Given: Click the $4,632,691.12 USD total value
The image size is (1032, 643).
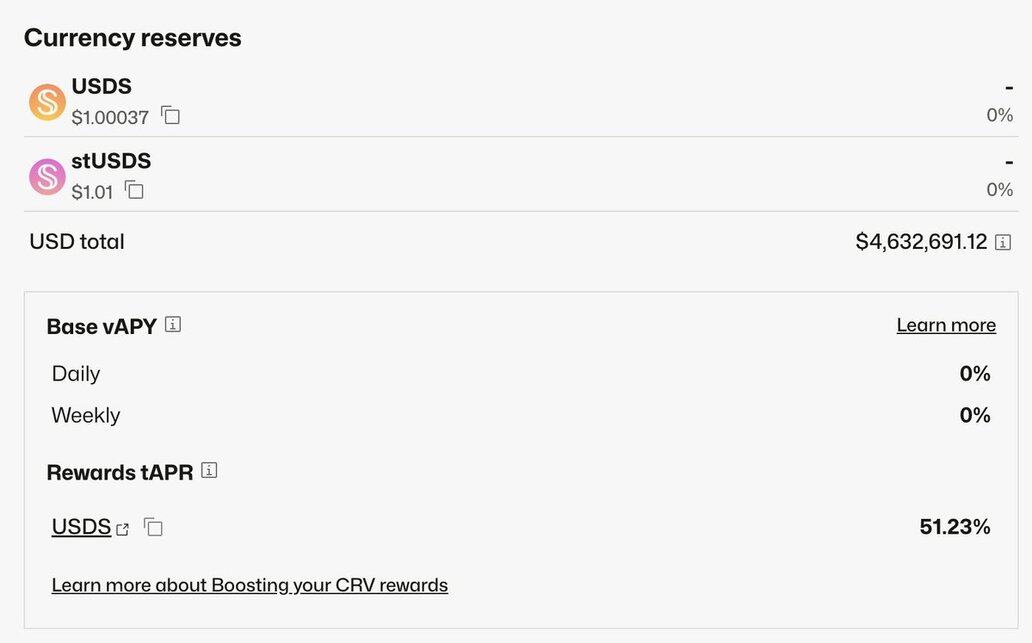Looking at the screenshot, I should pos(921,242).
